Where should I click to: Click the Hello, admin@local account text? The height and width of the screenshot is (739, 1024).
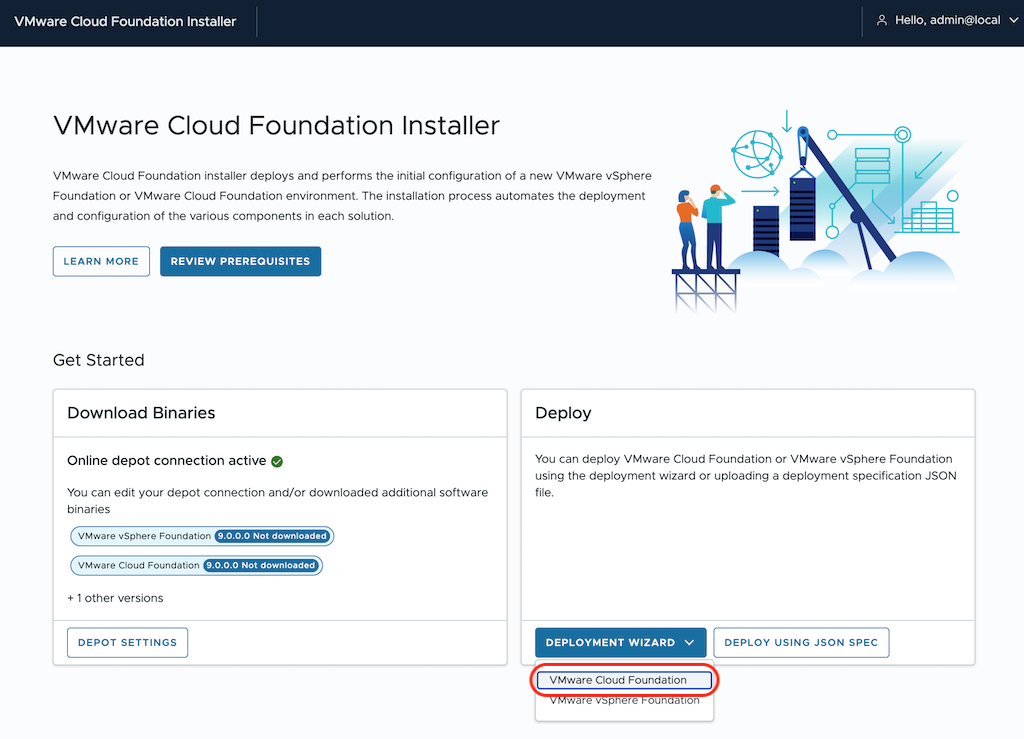pyautogui.click(x=947, y=20)
